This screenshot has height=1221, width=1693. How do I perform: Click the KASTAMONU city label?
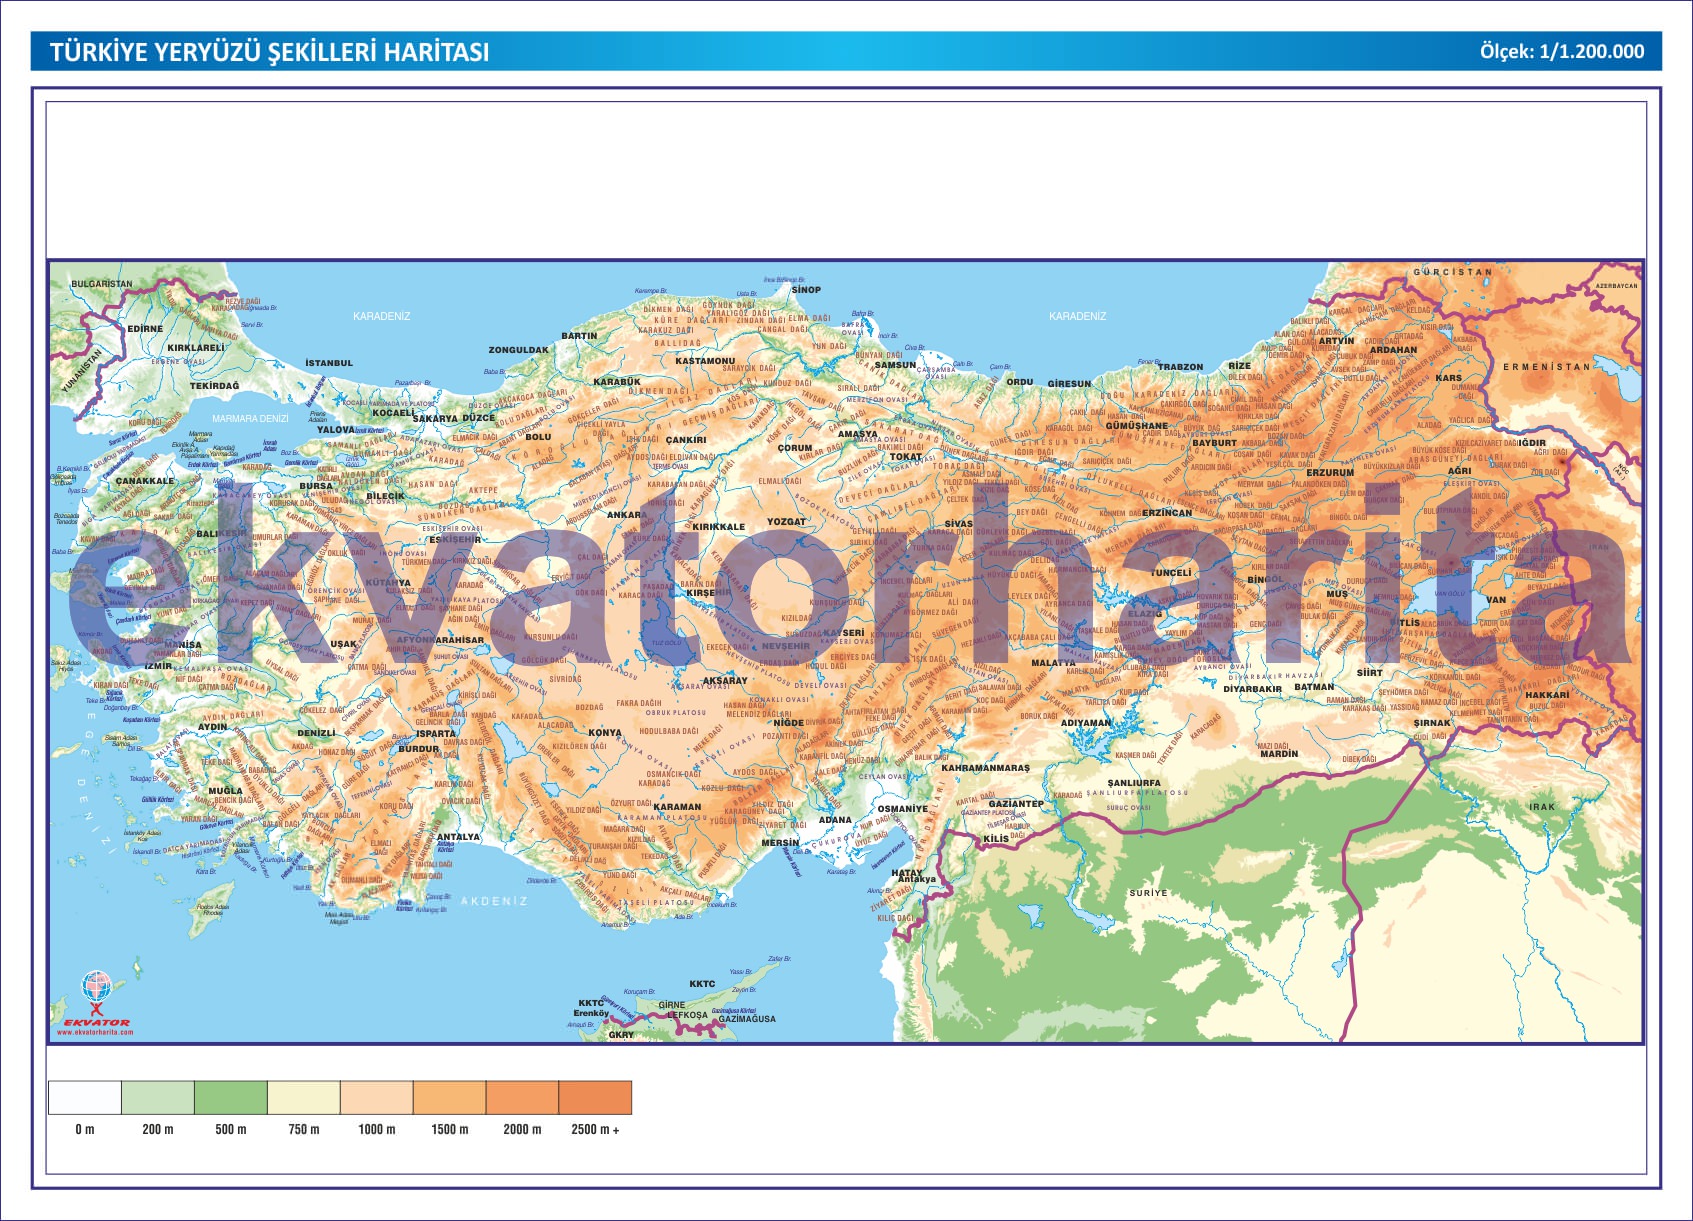(x=705, y=360)
